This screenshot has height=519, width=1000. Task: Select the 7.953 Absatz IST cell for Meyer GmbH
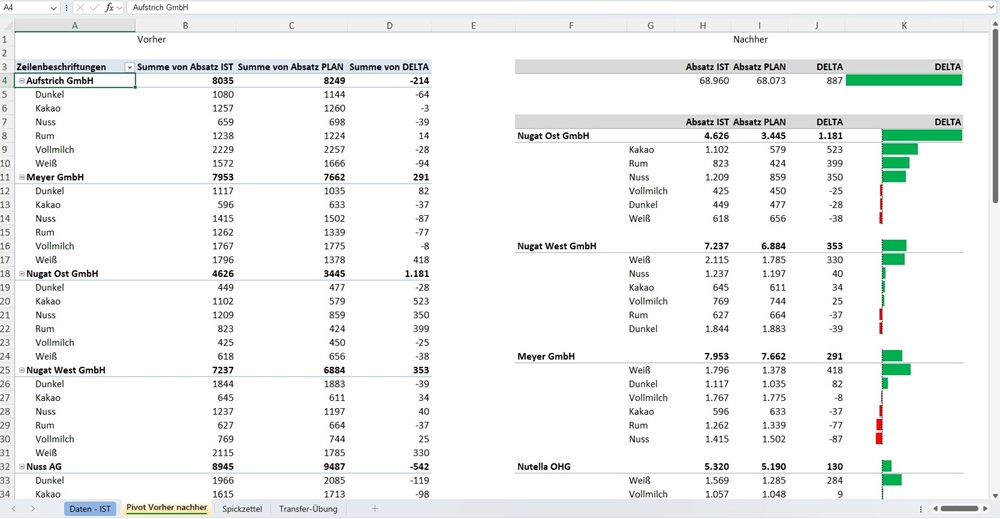pos(702,356)
